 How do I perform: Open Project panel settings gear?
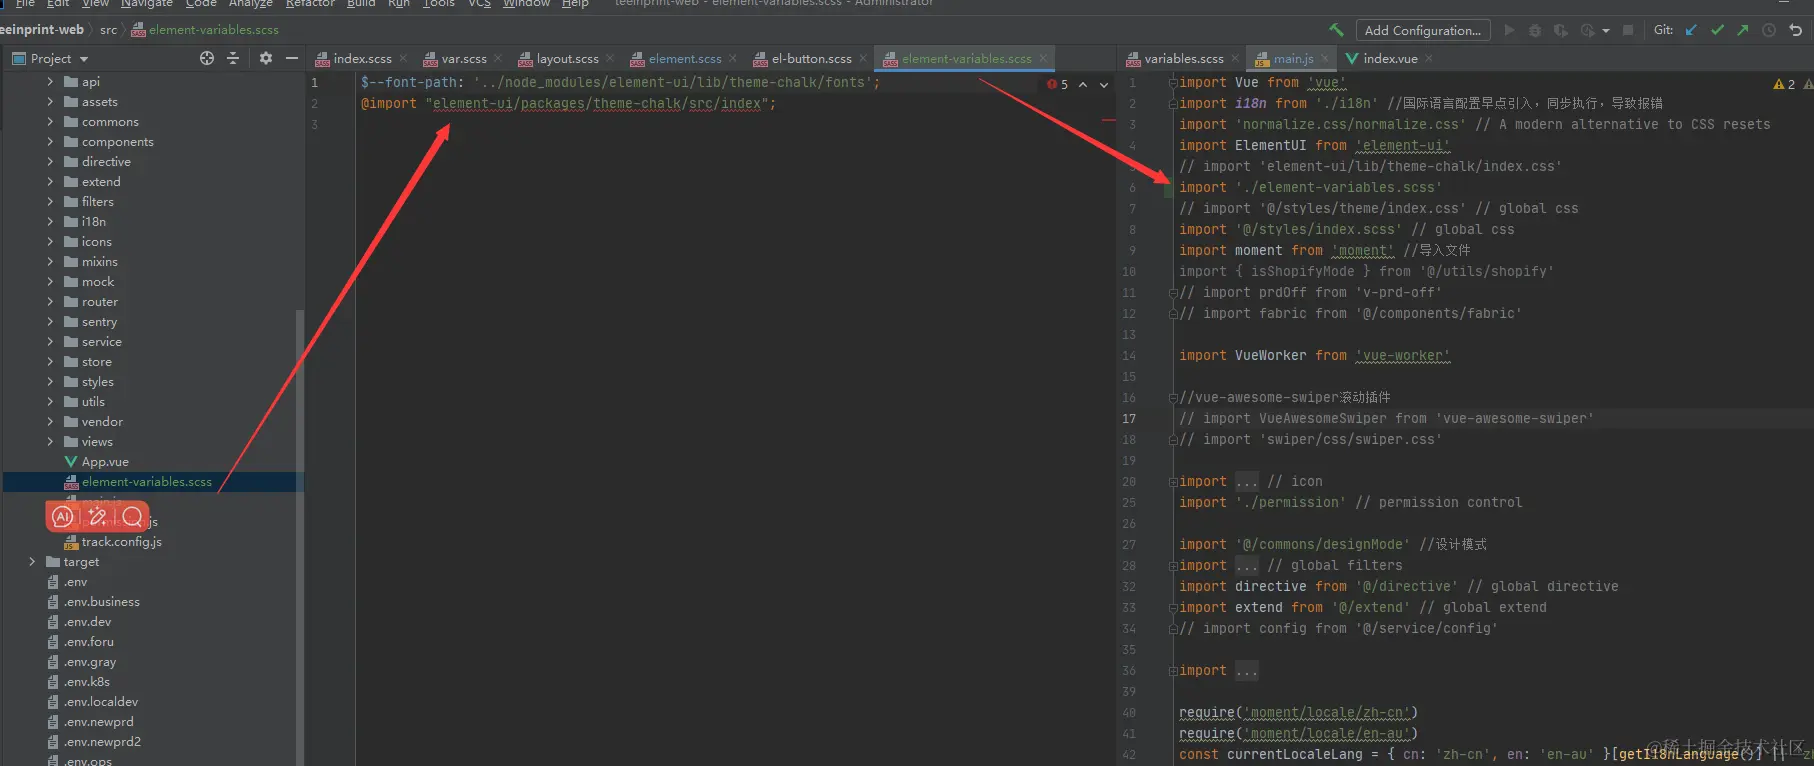click(265, 58)
